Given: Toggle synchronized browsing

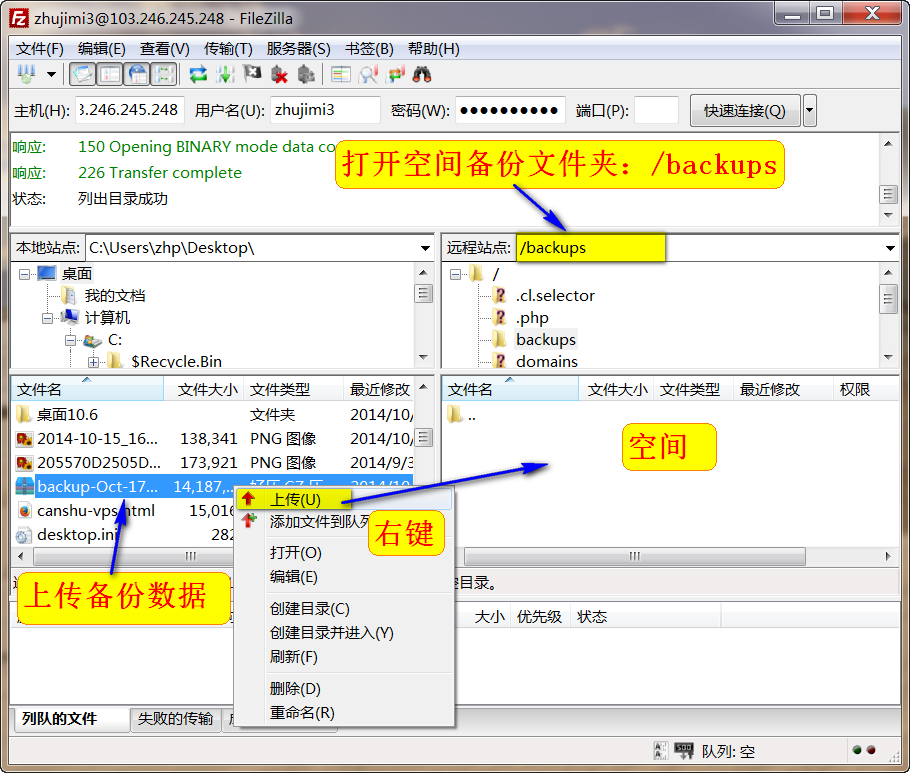Looking at the screenshot, I should pos(396,74).
